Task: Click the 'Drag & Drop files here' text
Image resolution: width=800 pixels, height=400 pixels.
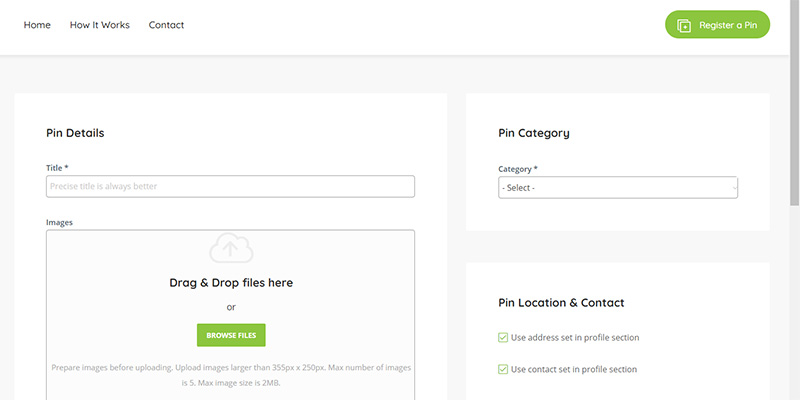Action: pos(231,283)
